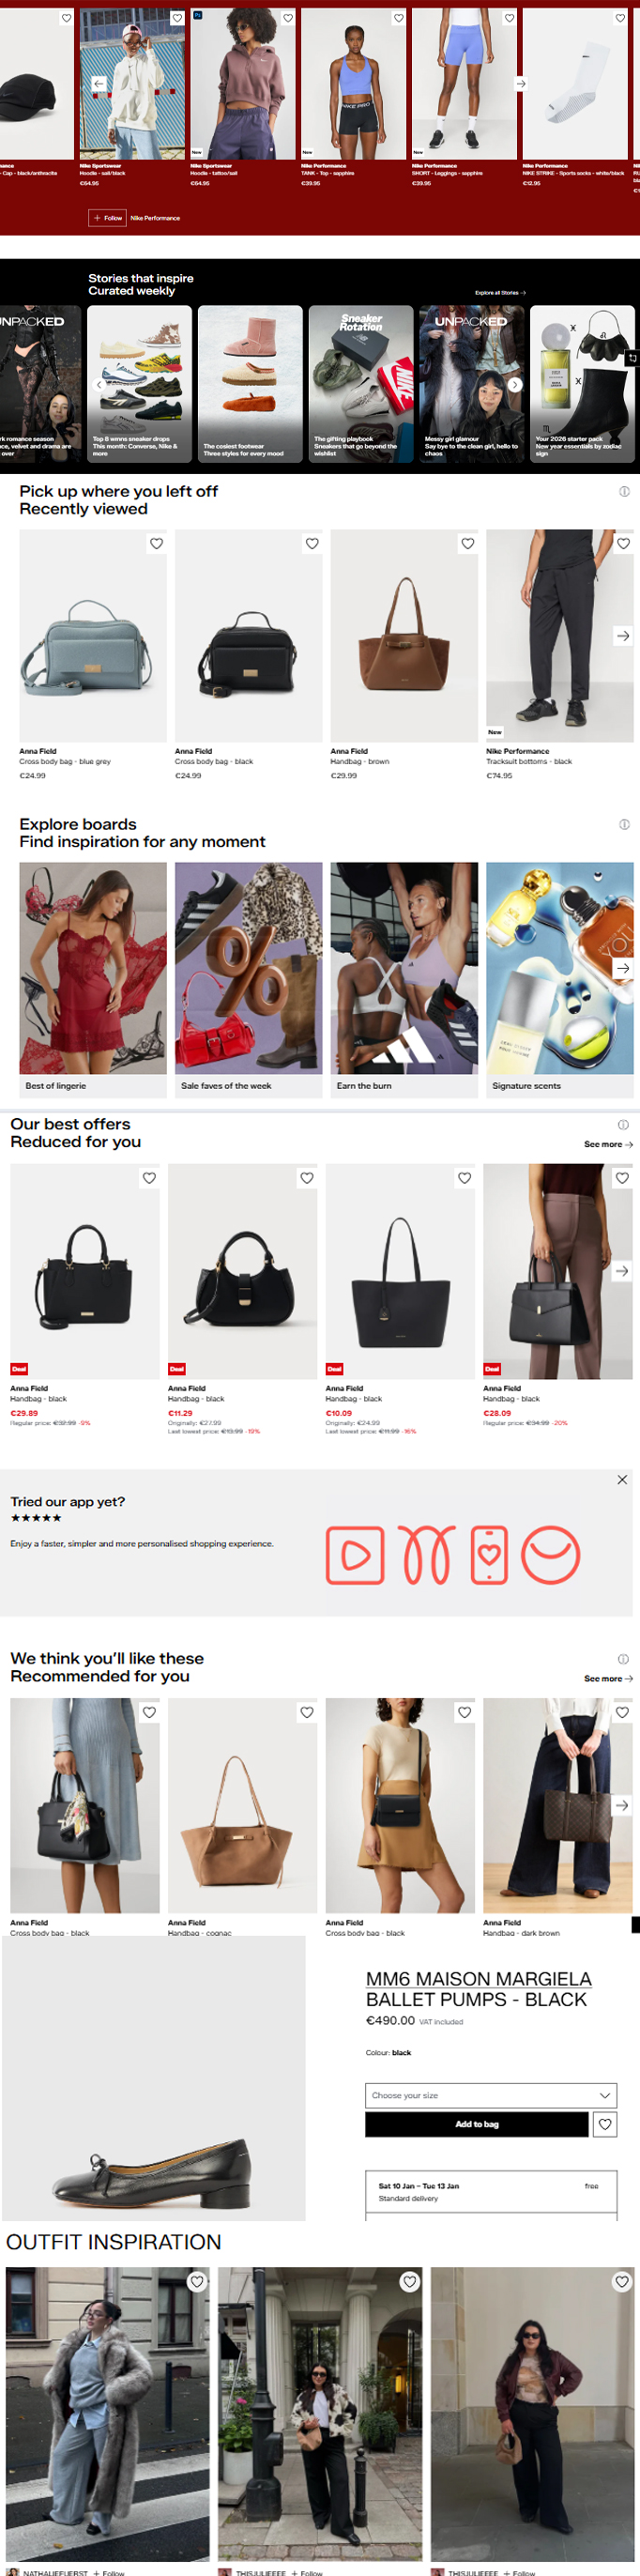Wishlist Nike Performance tracksuit bottoms
This screenshot has width=640, height=2576.
point(623,543)
